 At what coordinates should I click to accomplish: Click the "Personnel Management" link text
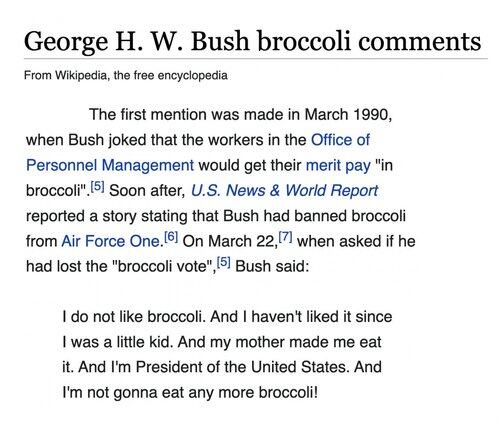pos(110,165)
